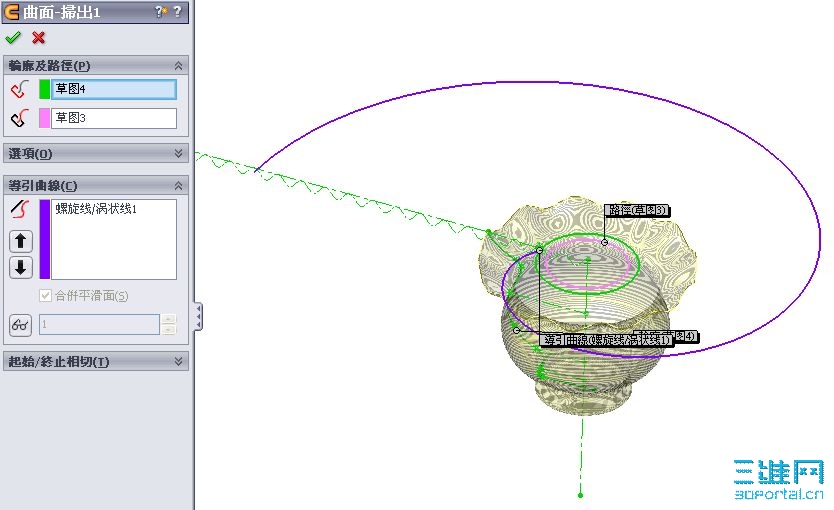
Task: Select the 草图4 profile field
Action: pyautogui.click(x=114, y=89)
